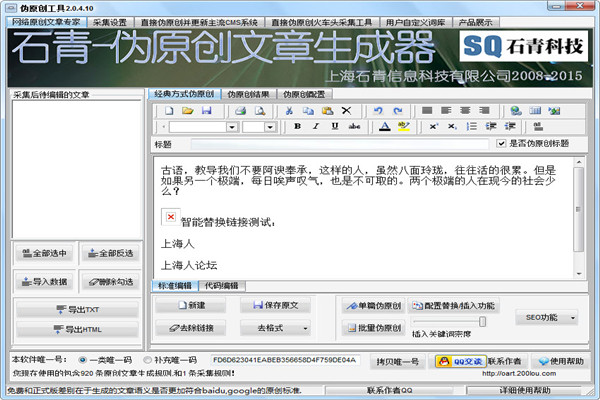
Task: Switch to the 采集设置 tab
Action: [x=110, y=21]
